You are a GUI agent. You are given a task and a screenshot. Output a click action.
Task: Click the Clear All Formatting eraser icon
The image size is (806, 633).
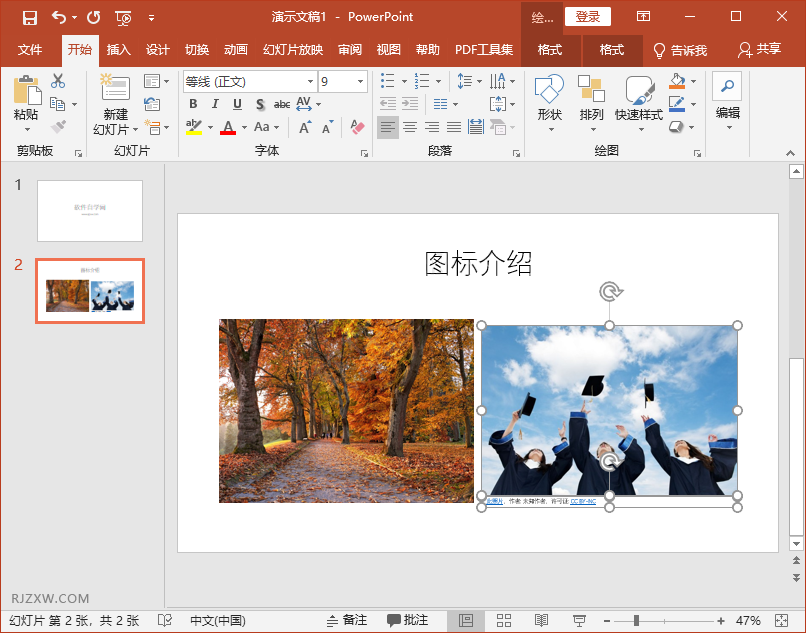point(356,125)
